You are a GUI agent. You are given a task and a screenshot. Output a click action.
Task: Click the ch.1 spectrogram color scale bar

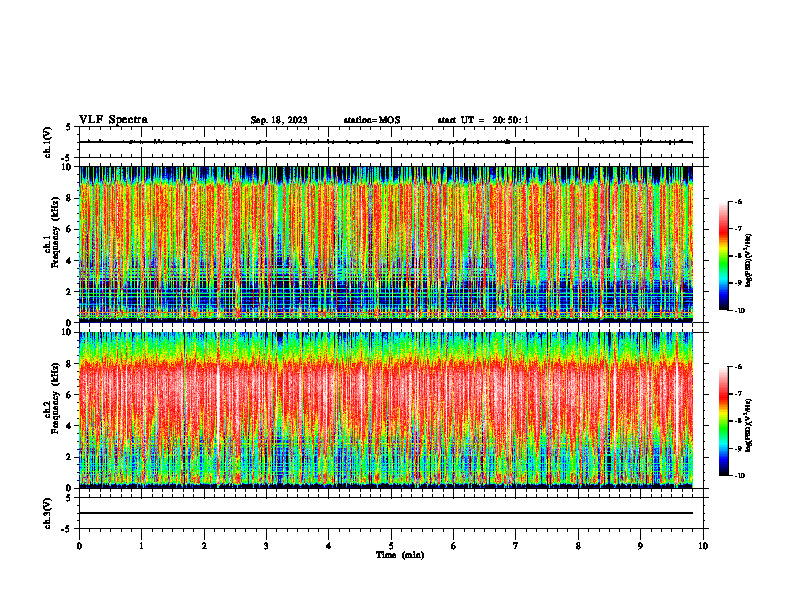click(724, 256)
